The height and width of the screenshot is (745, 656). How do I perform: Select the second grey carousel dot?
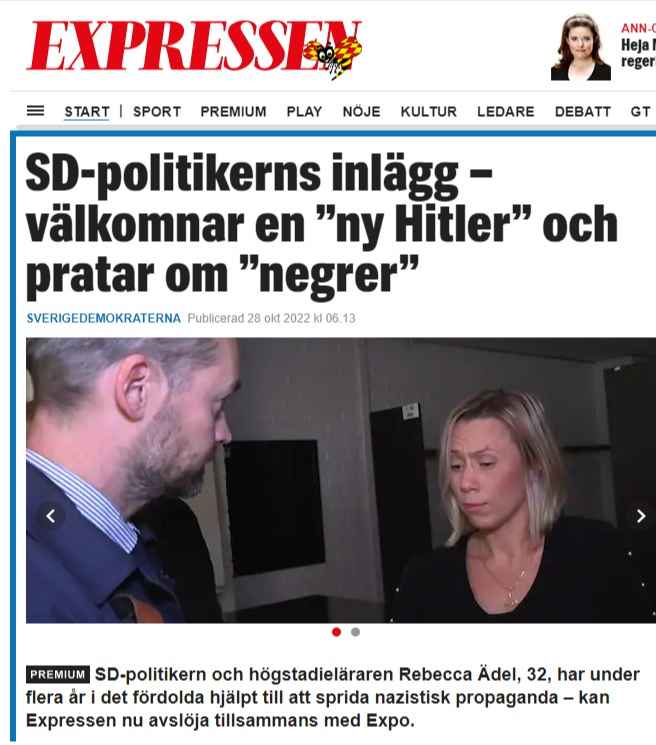355,632
